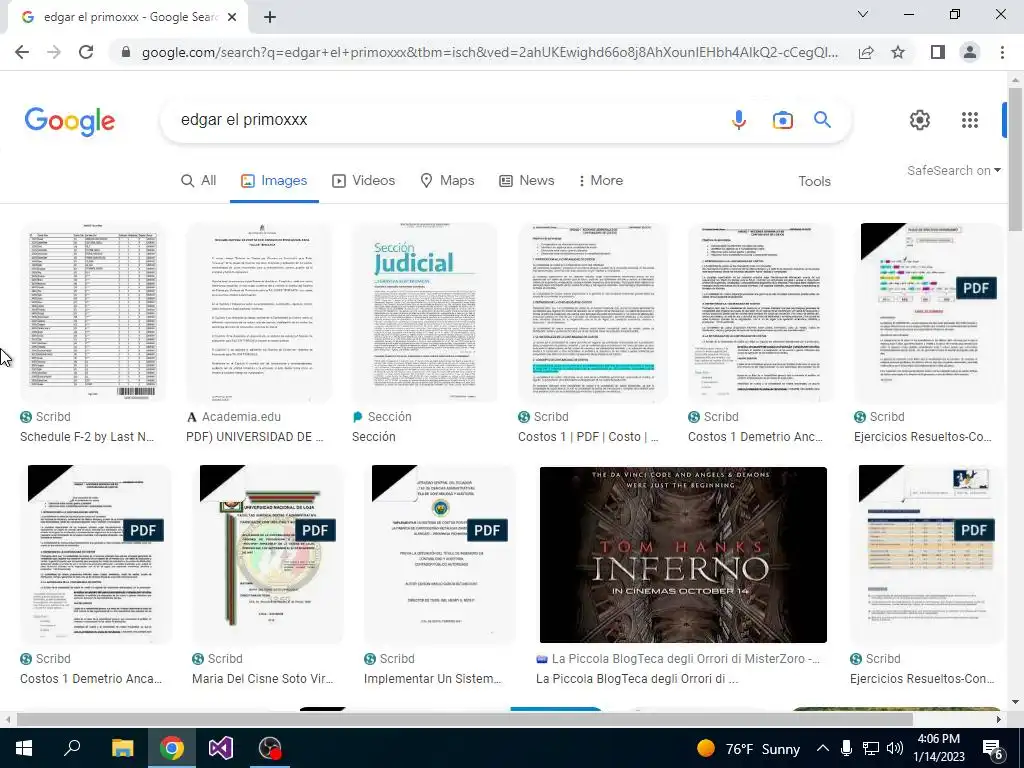The width and height of the screenshot is (1024, 768).
Task: Reload the current page
Action: click(x=86, y=52)
